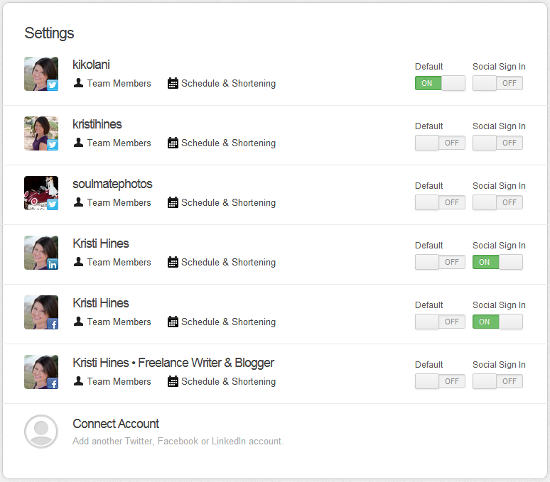Click Connect Account heading

coord(116,424)
